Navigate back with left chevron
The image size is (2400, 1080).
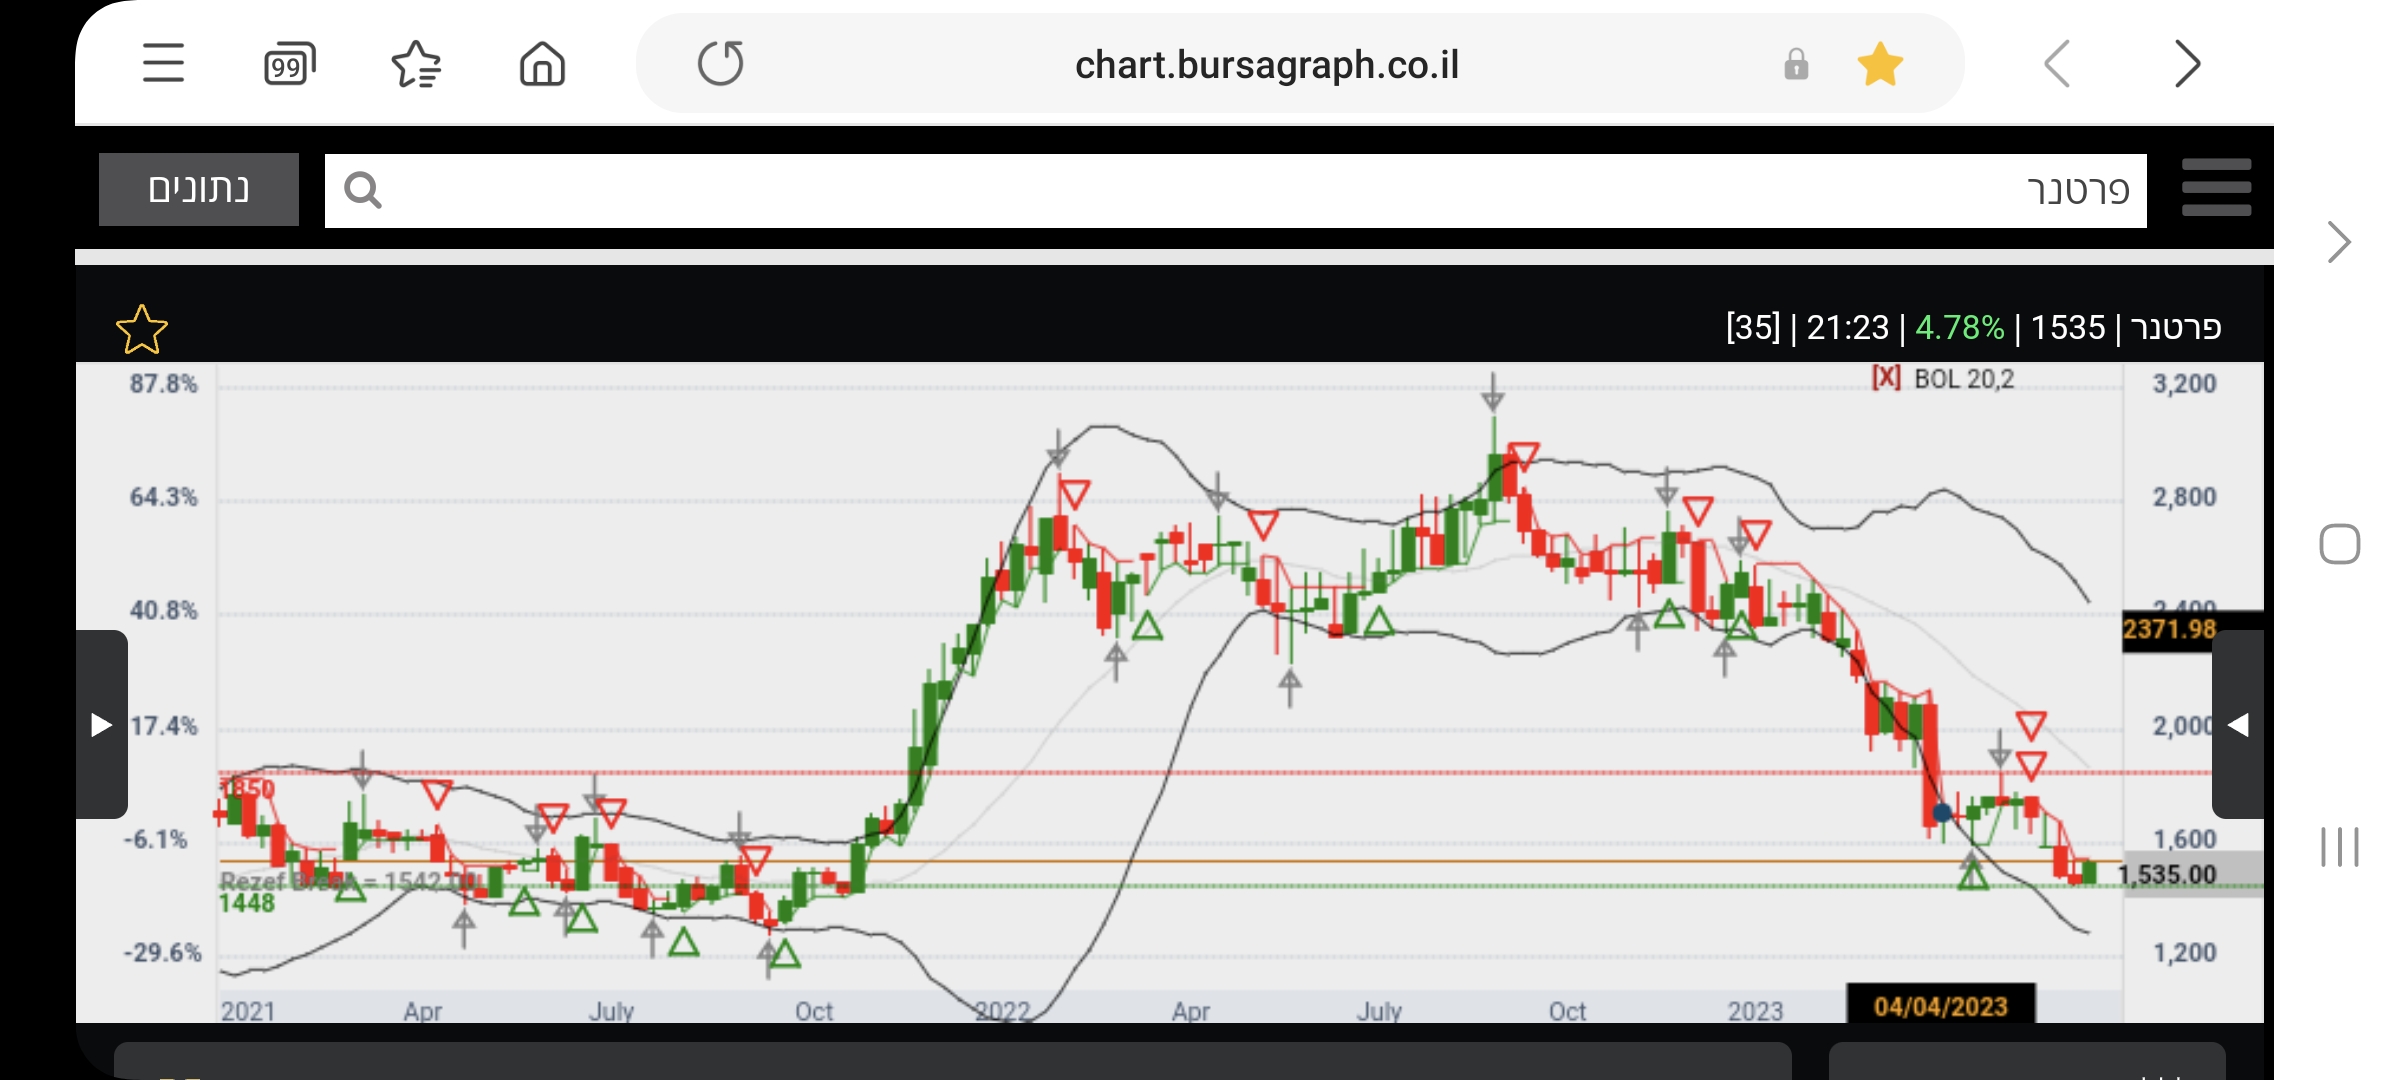(2057, 64)
